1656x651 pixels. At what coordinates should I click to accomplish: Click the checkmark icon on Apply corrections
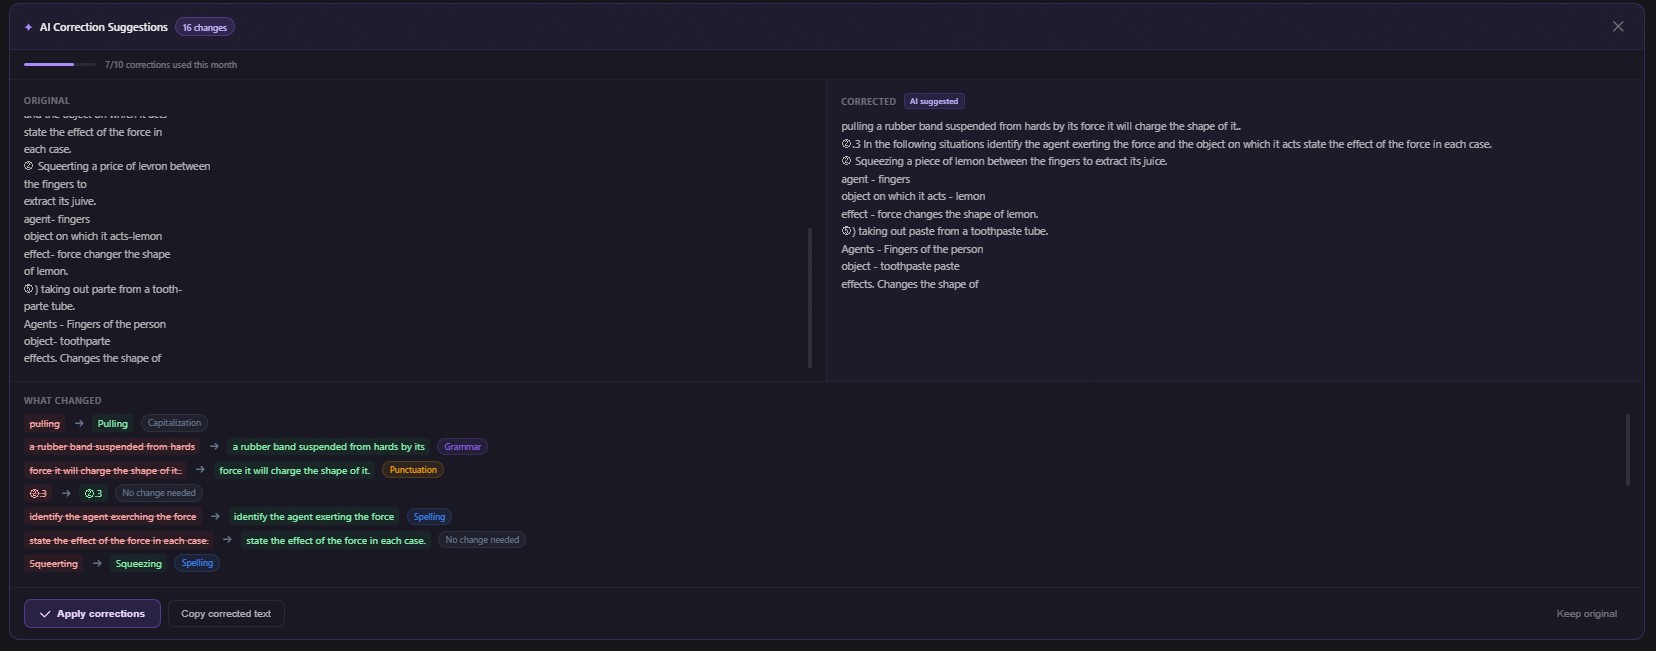pyautogui.click(x=45, y=614)
